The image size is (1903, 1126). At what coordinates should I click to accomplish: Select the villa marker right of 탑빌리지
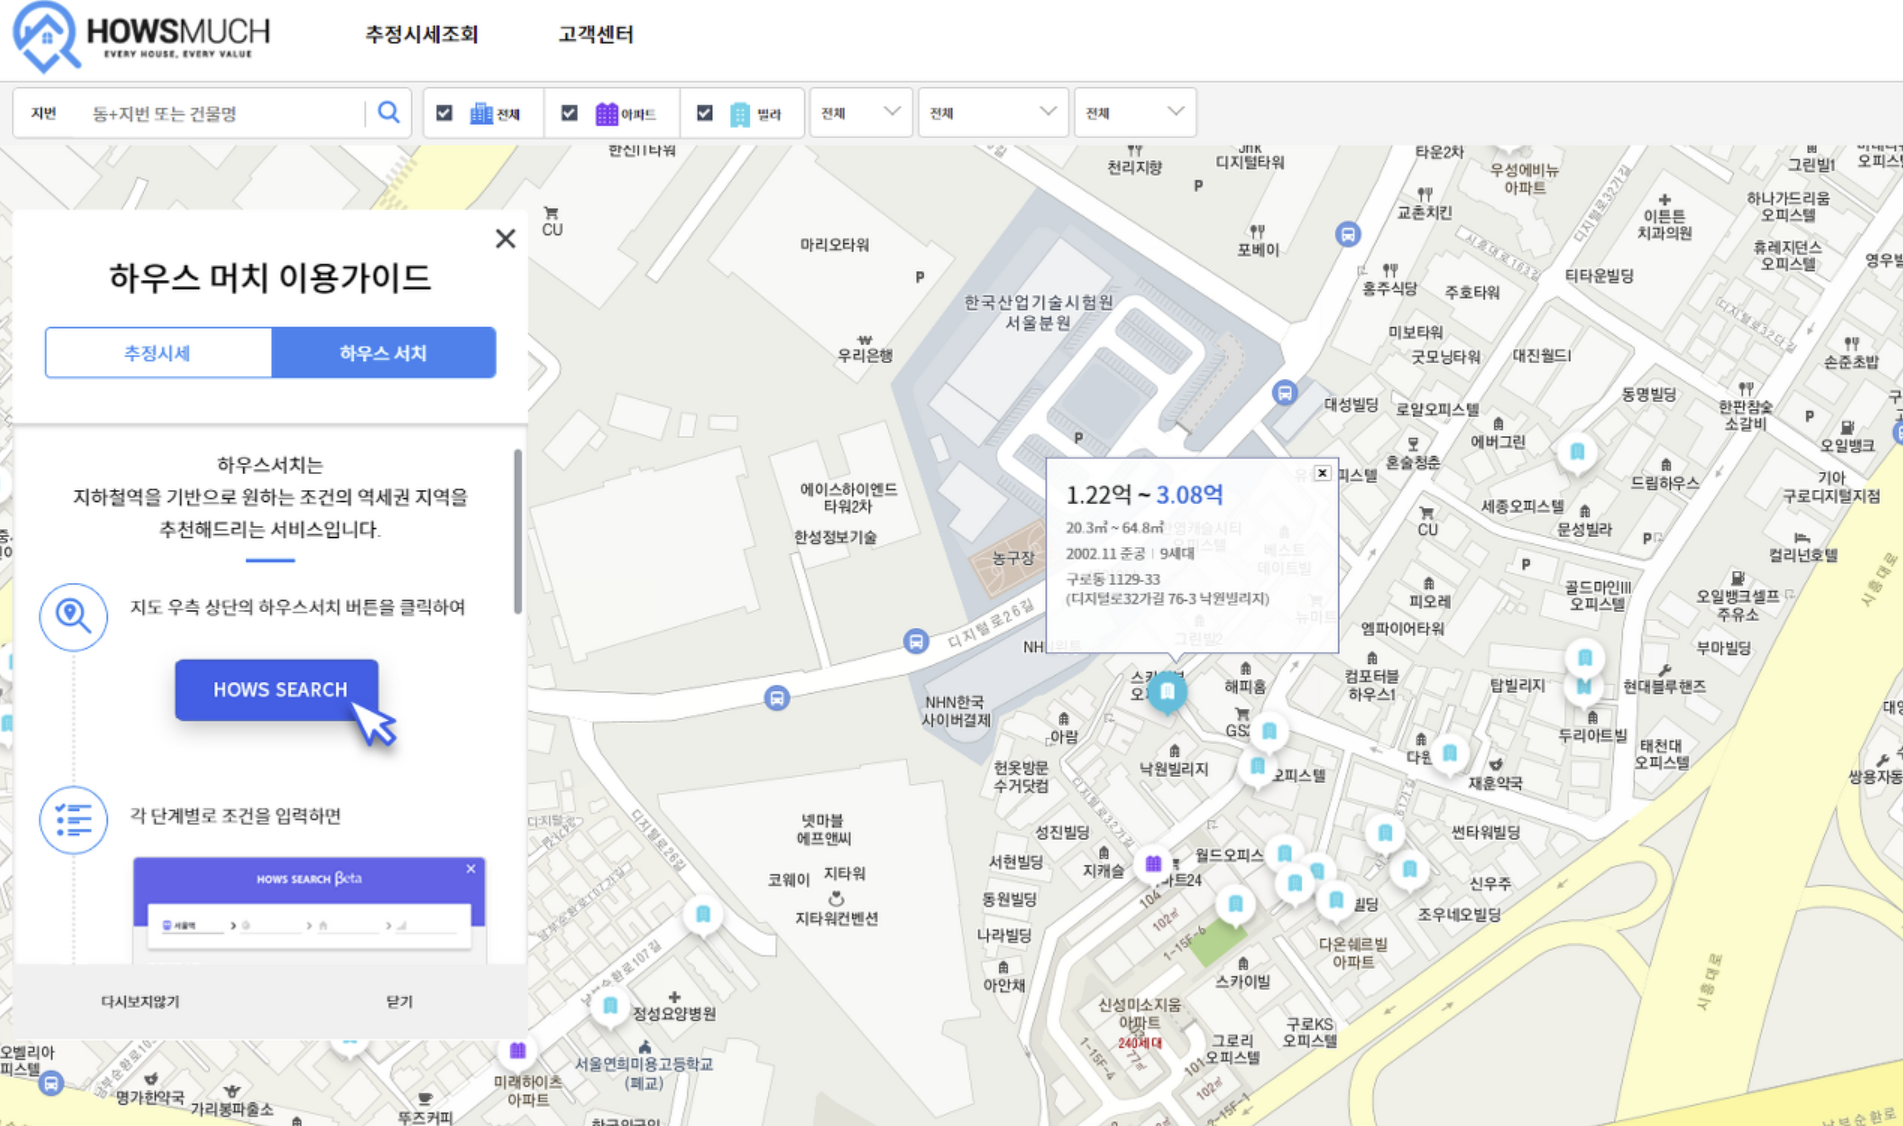click(1585, 658)
